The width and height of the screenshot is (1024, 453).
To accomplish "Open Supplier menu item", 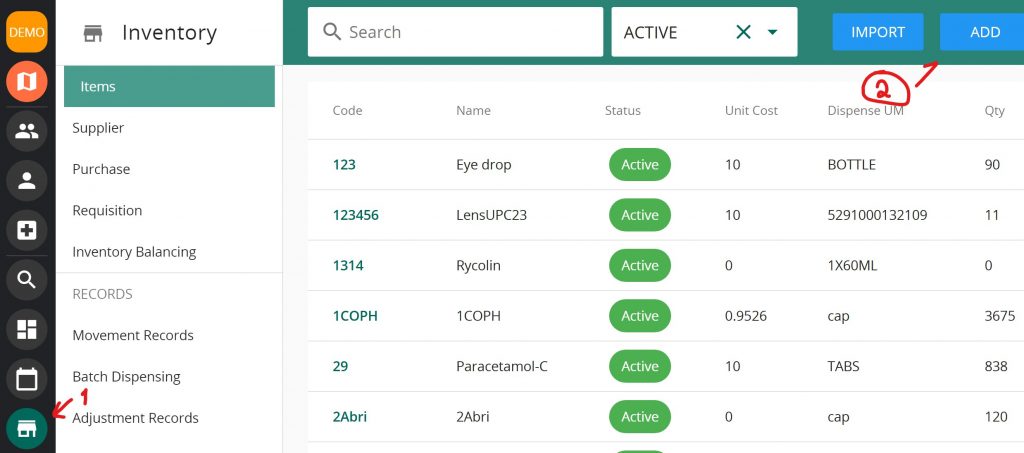I will click(x=98, y=128).
